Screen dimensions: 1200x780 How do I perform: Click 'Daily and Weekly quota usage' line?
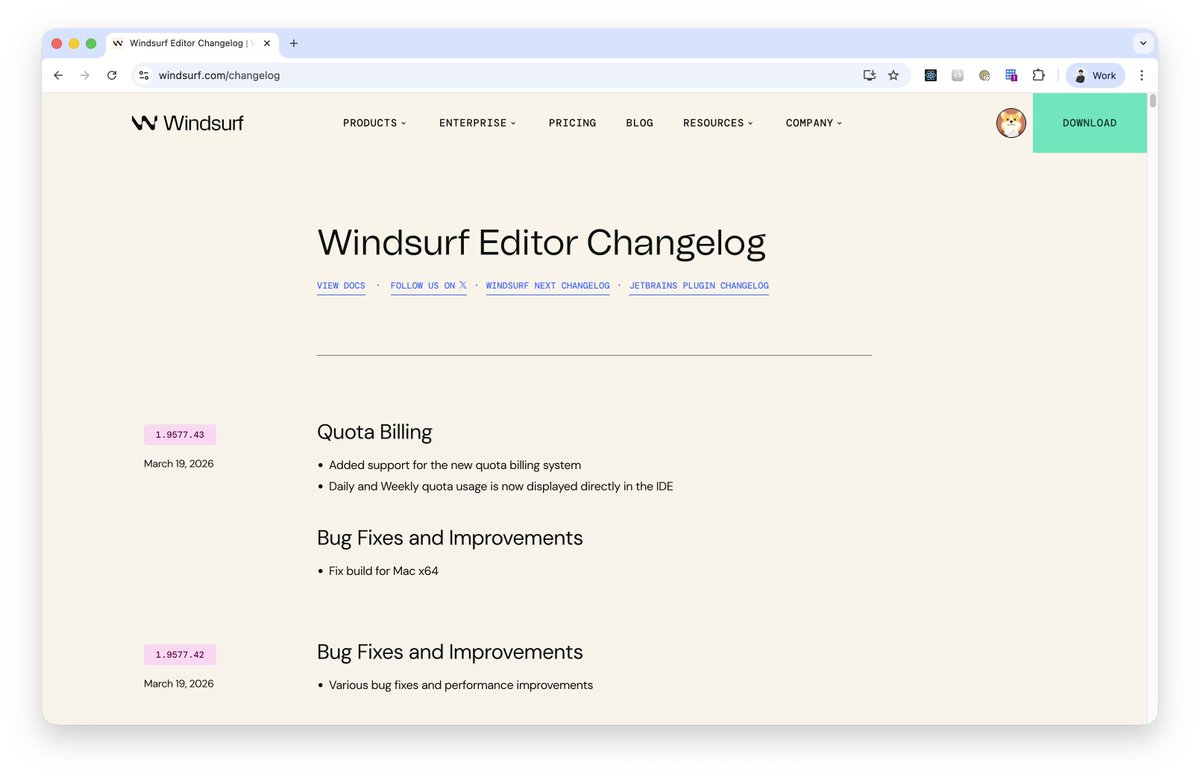click(x=501, y=486)
